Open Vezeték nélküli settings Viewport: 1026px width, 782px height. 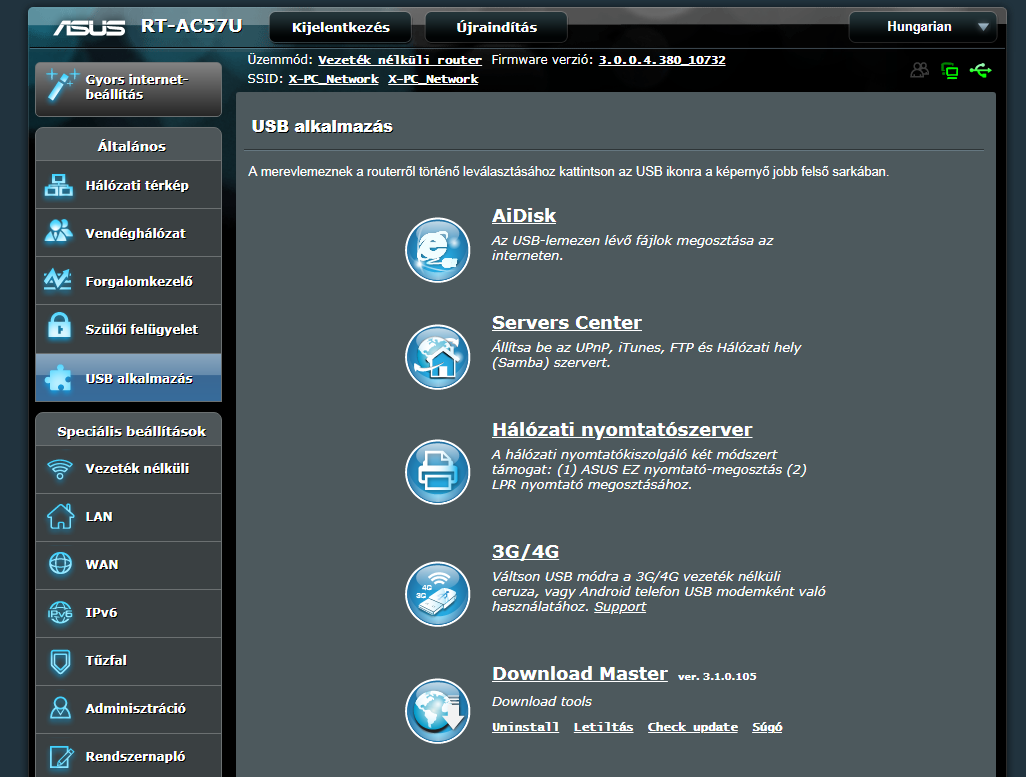128,469
